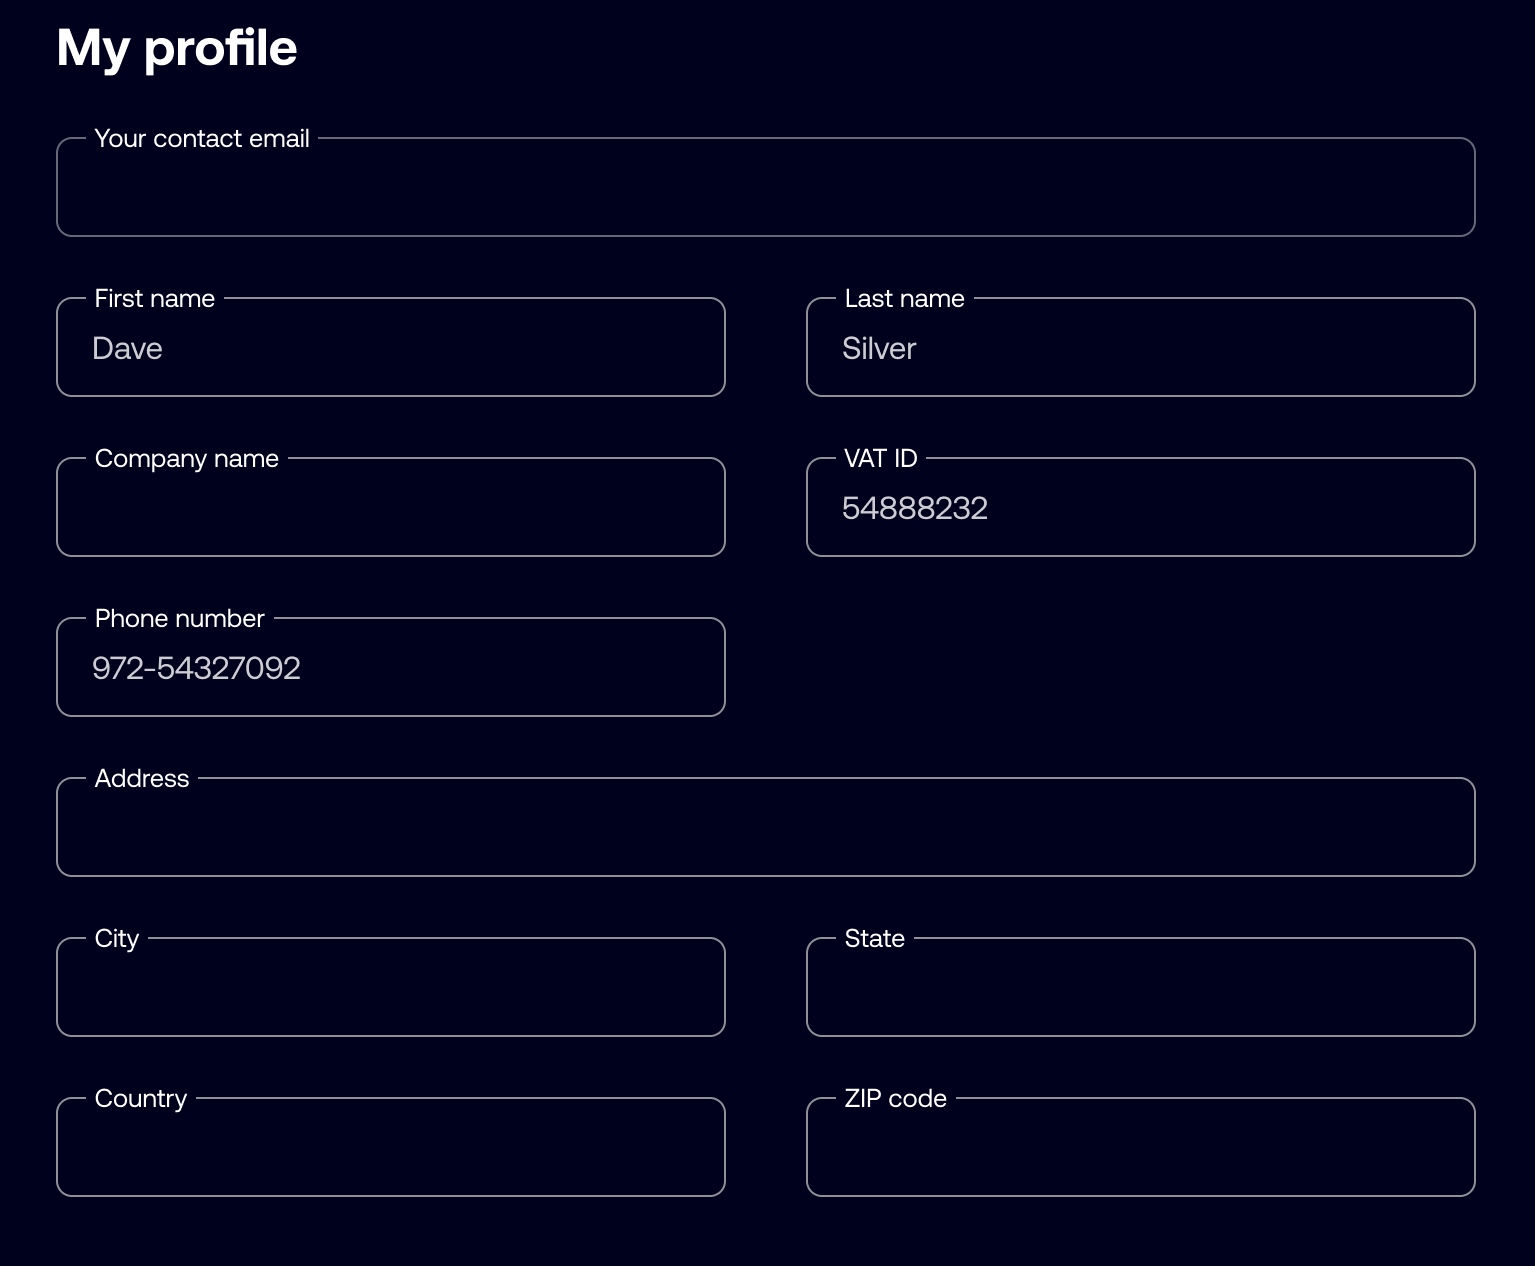Viewport: 1535px width, 1266px height.
Task: Select the Country input field
Action: [391, 1147]
